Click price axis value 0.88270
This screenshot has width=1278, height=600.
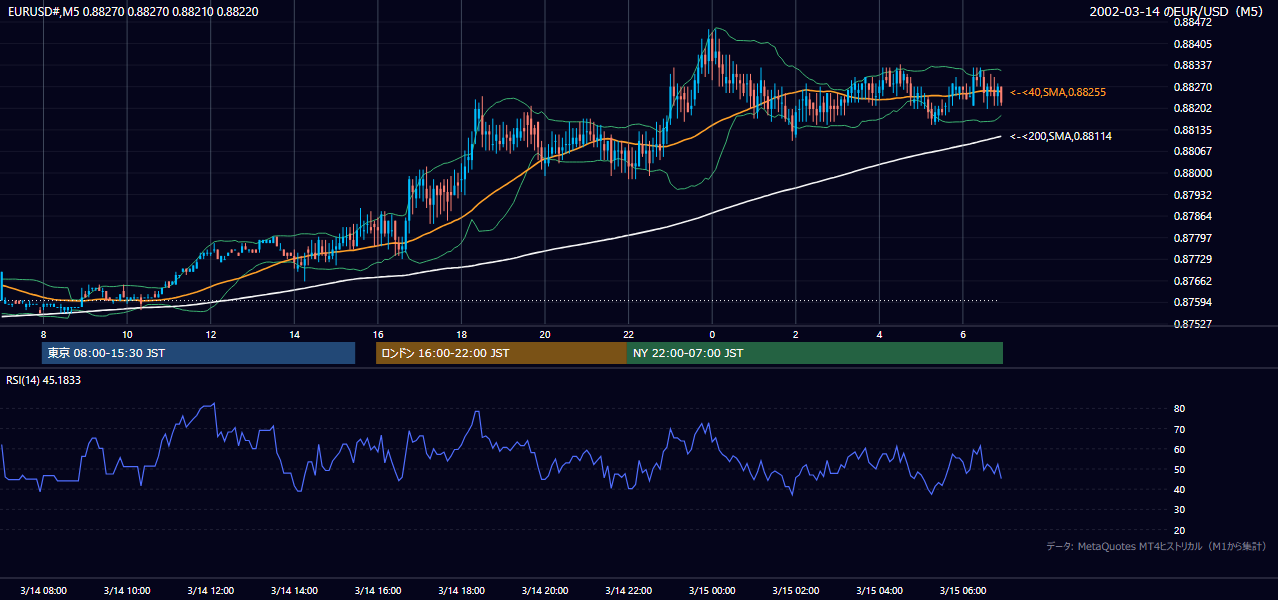[x=1192, y=87]
